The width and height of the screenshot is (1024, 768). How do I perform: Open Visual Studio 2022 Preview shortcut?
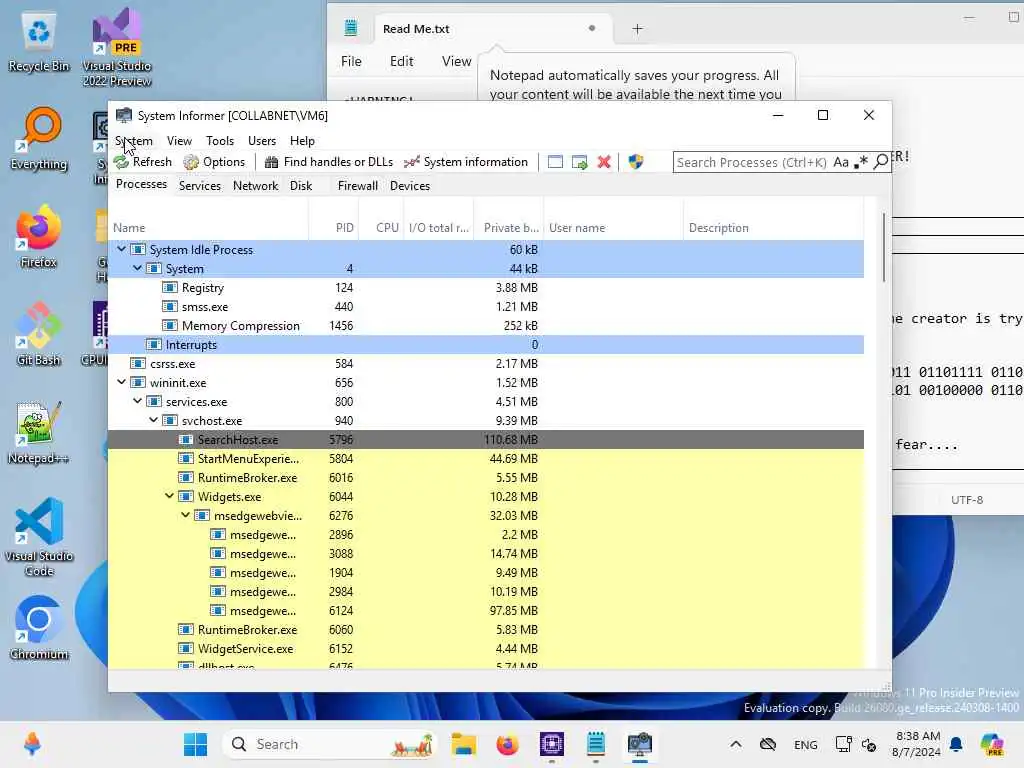pos(117,47)
